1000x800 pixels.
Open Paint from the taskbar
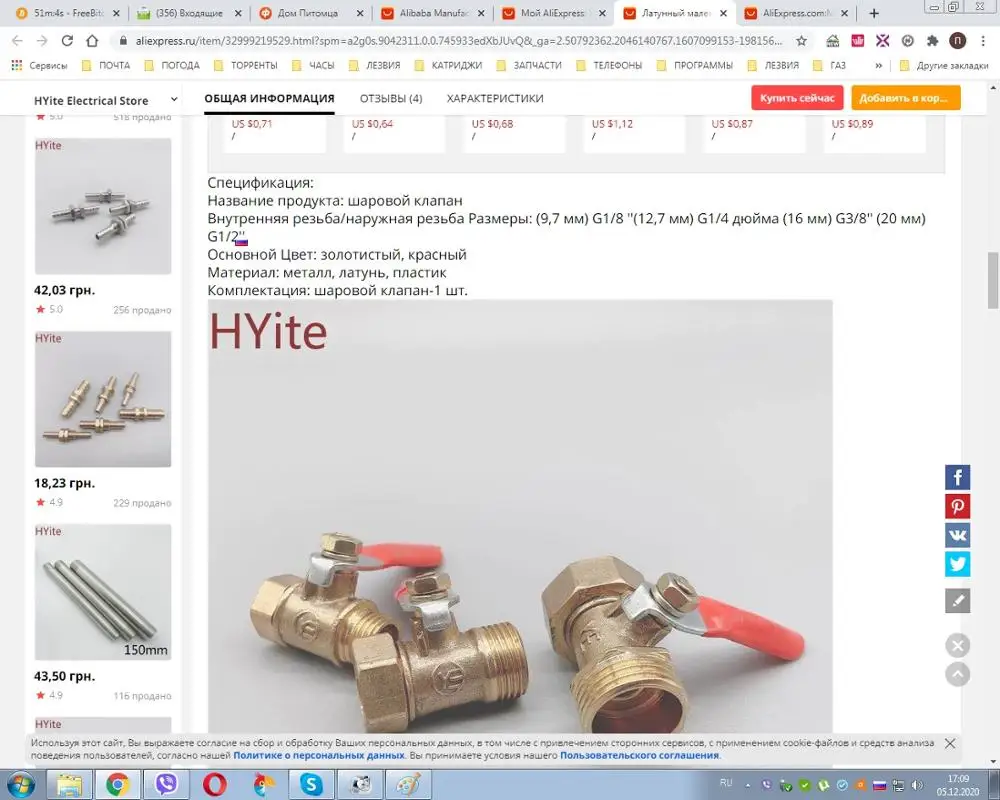(x=408, y=784)
